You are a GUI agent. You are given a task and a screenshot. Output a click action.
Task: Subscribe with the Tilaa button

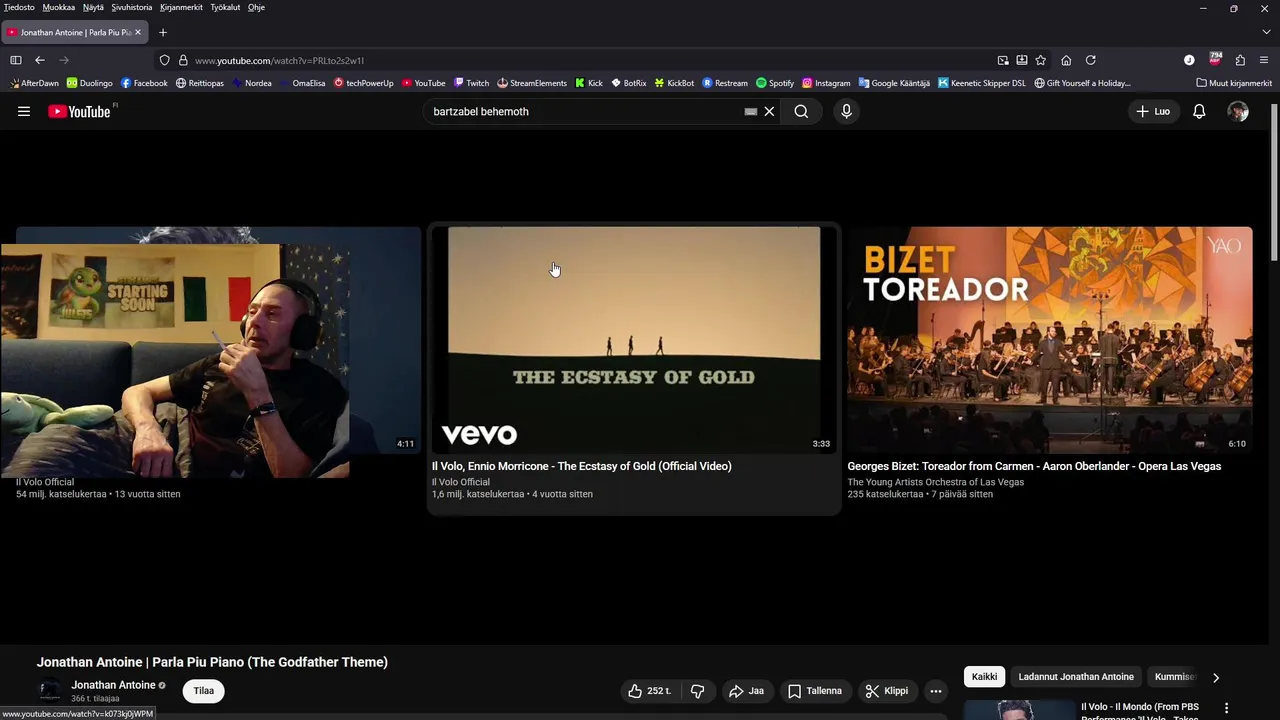tap(204, 691)
